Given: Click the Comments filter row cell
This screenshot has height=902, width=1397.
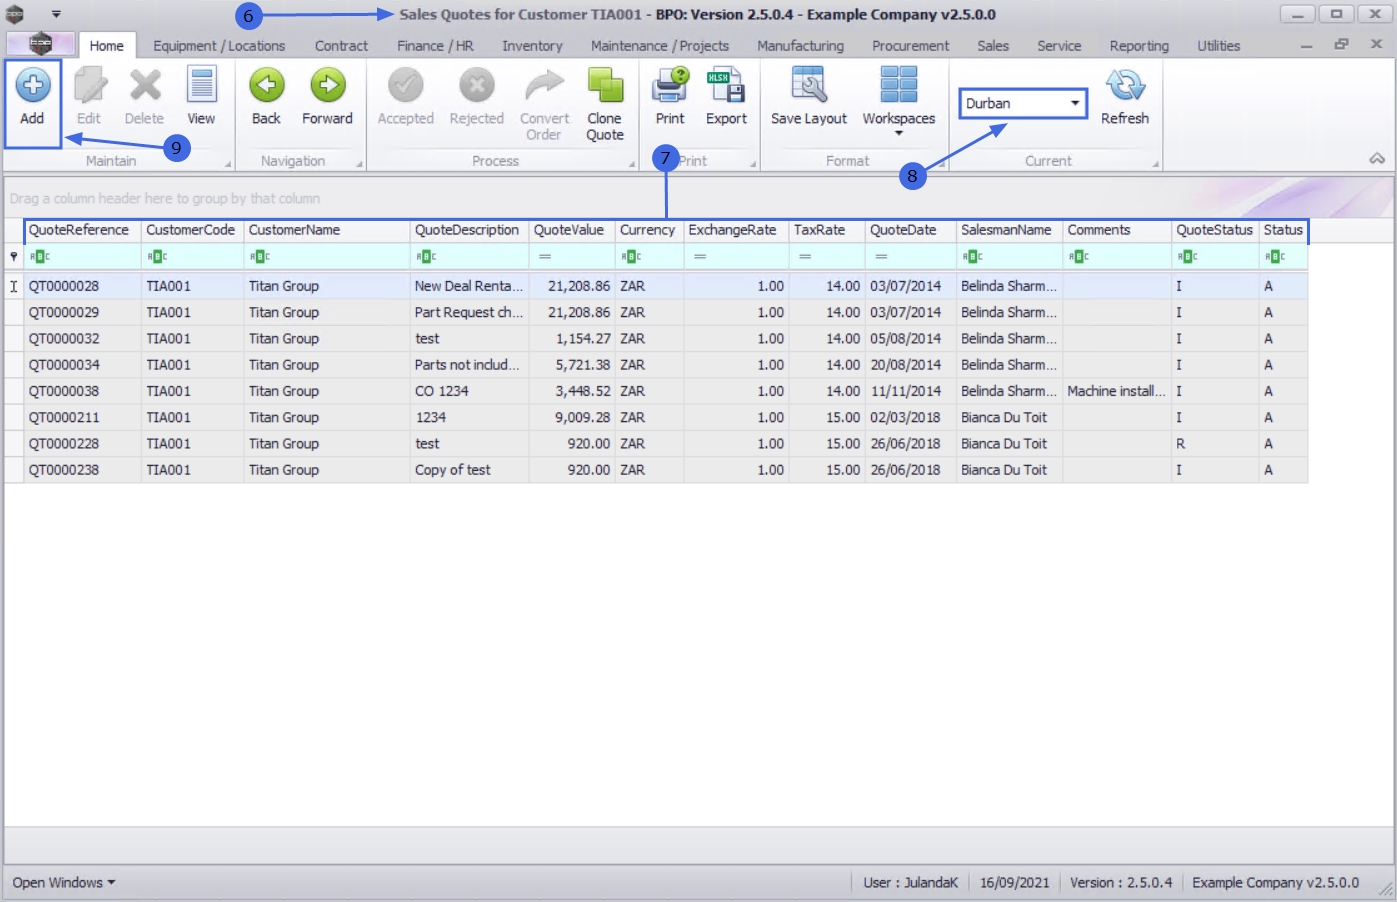Looking at the screenshot, I should [1117, 257].
